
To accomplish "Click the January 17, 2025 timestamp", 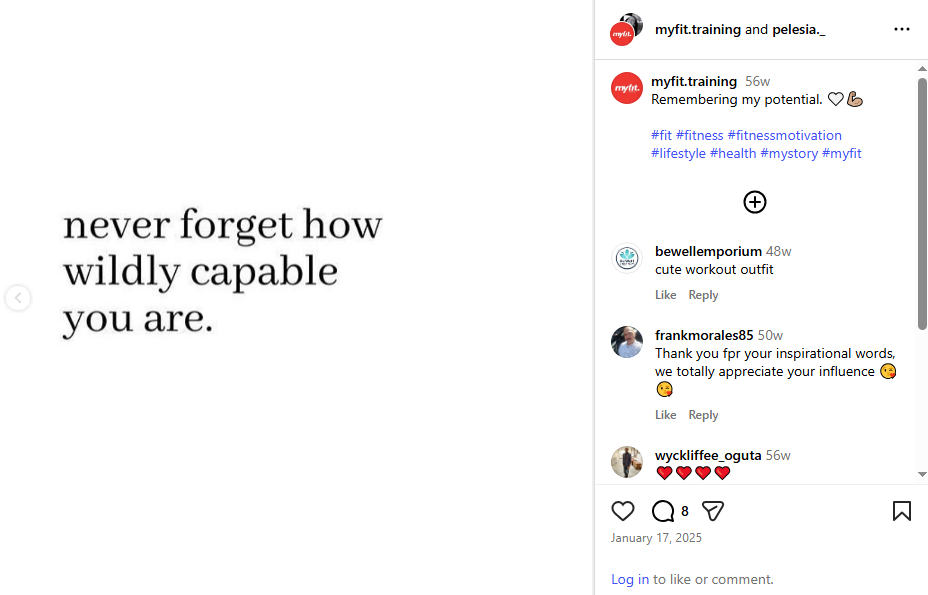I will coord(656,537).
